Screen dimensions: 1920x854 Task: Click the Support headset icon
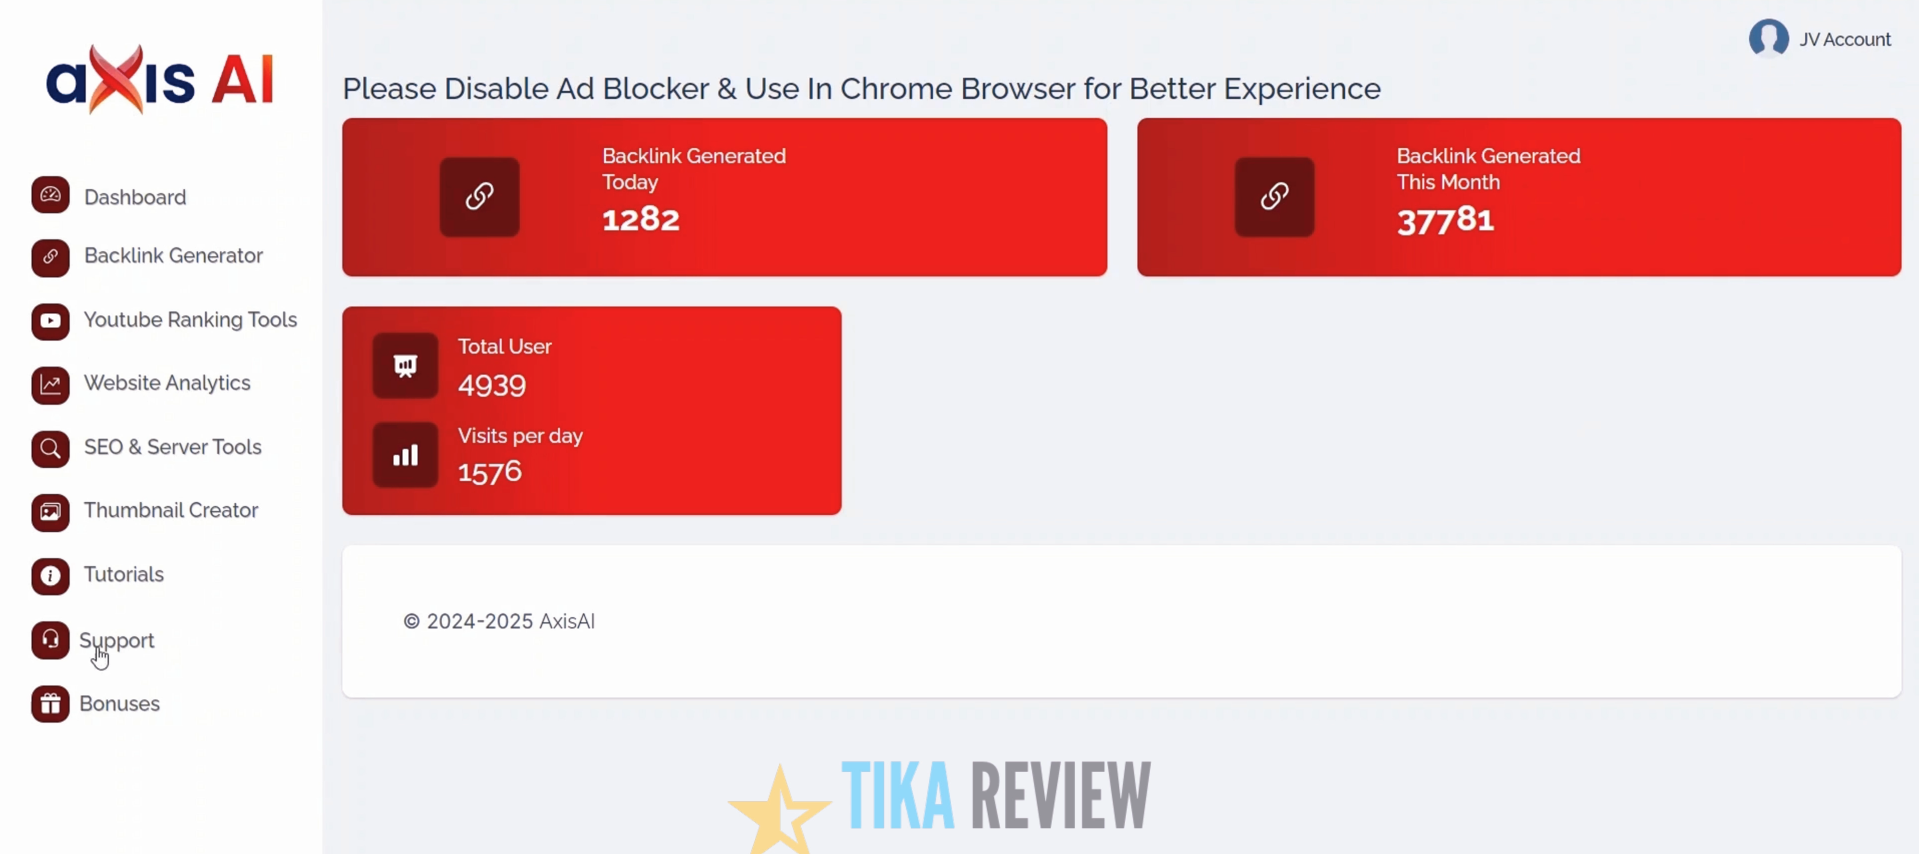coord(50,640)
